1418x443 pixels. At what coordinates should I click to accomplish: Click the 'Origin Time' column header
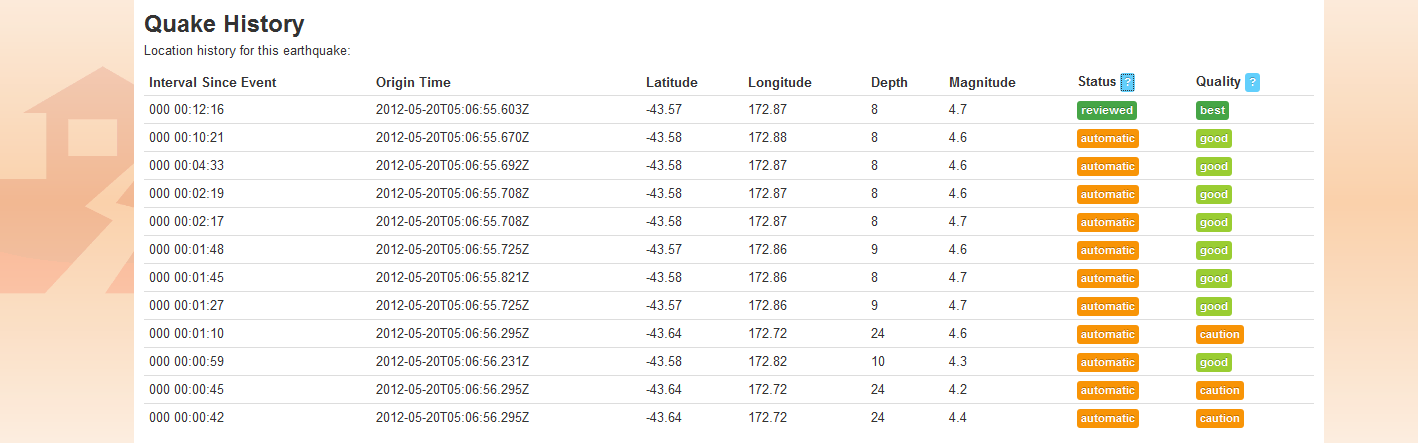point(413,83)
